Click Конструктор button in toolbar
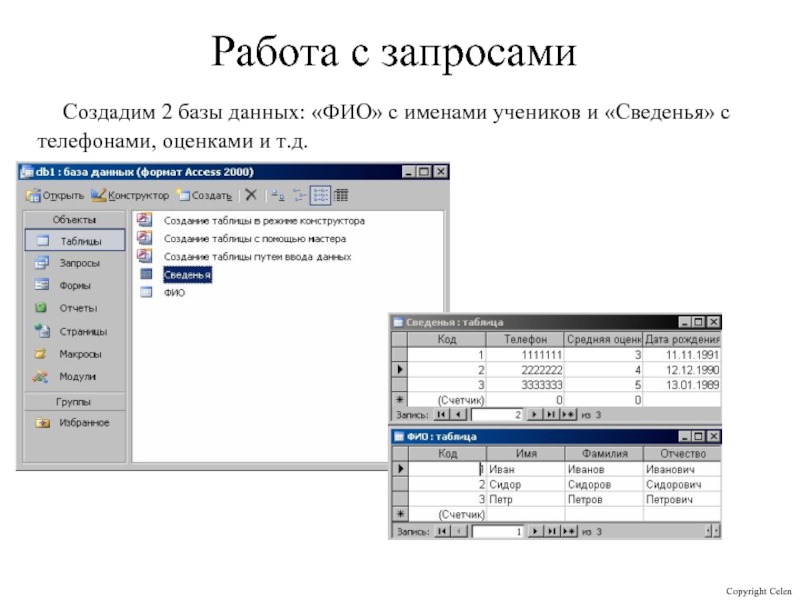 tap(130, 196)
